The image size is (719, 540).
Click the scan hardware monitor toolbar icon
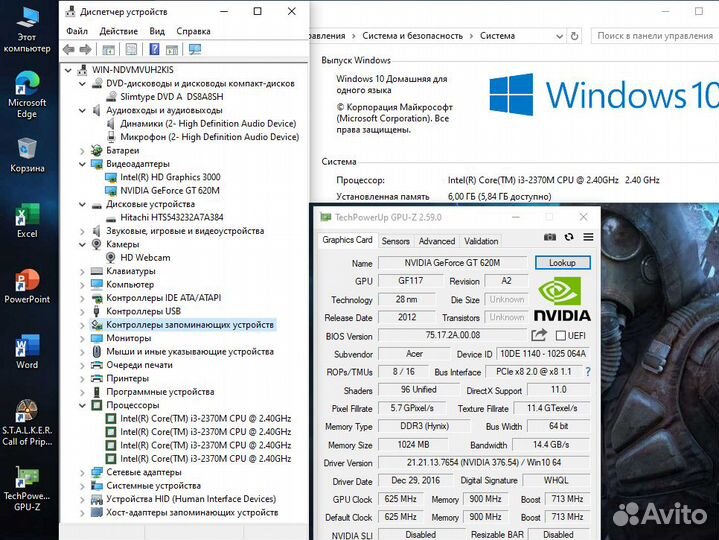point(195,50)
